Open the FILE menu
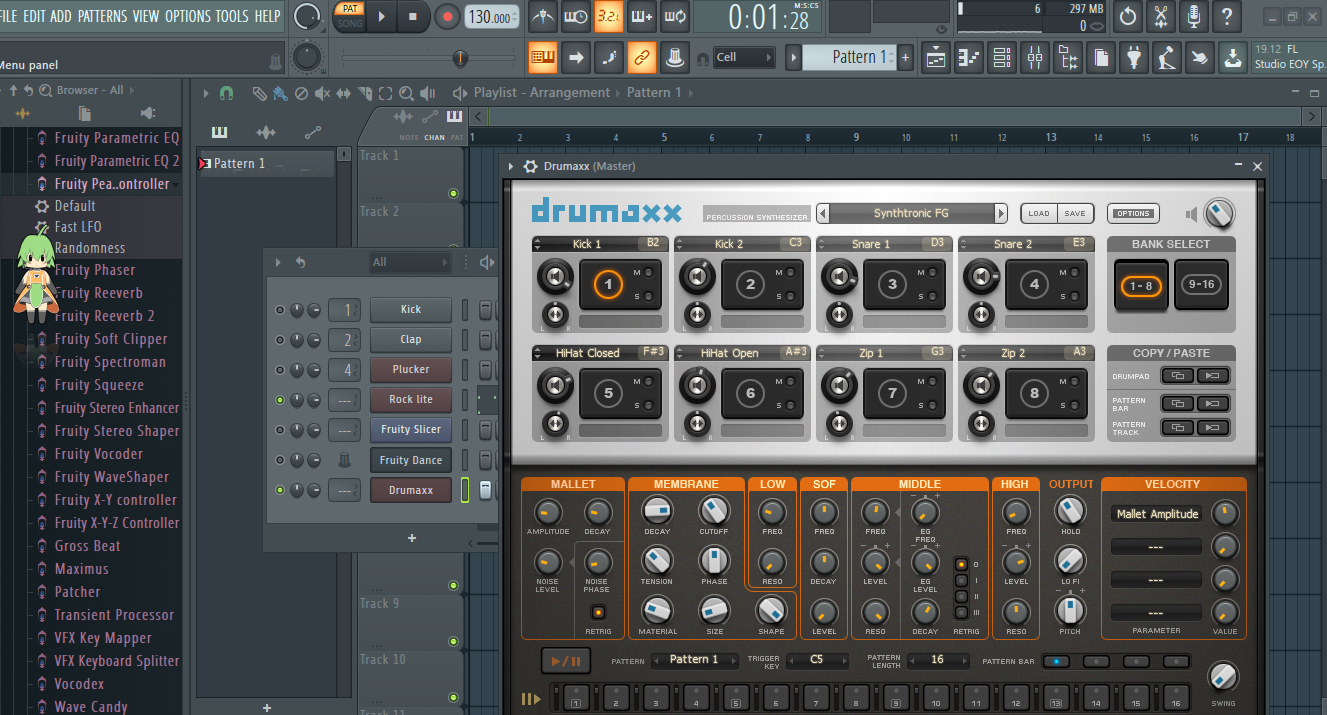 (9, 16)
